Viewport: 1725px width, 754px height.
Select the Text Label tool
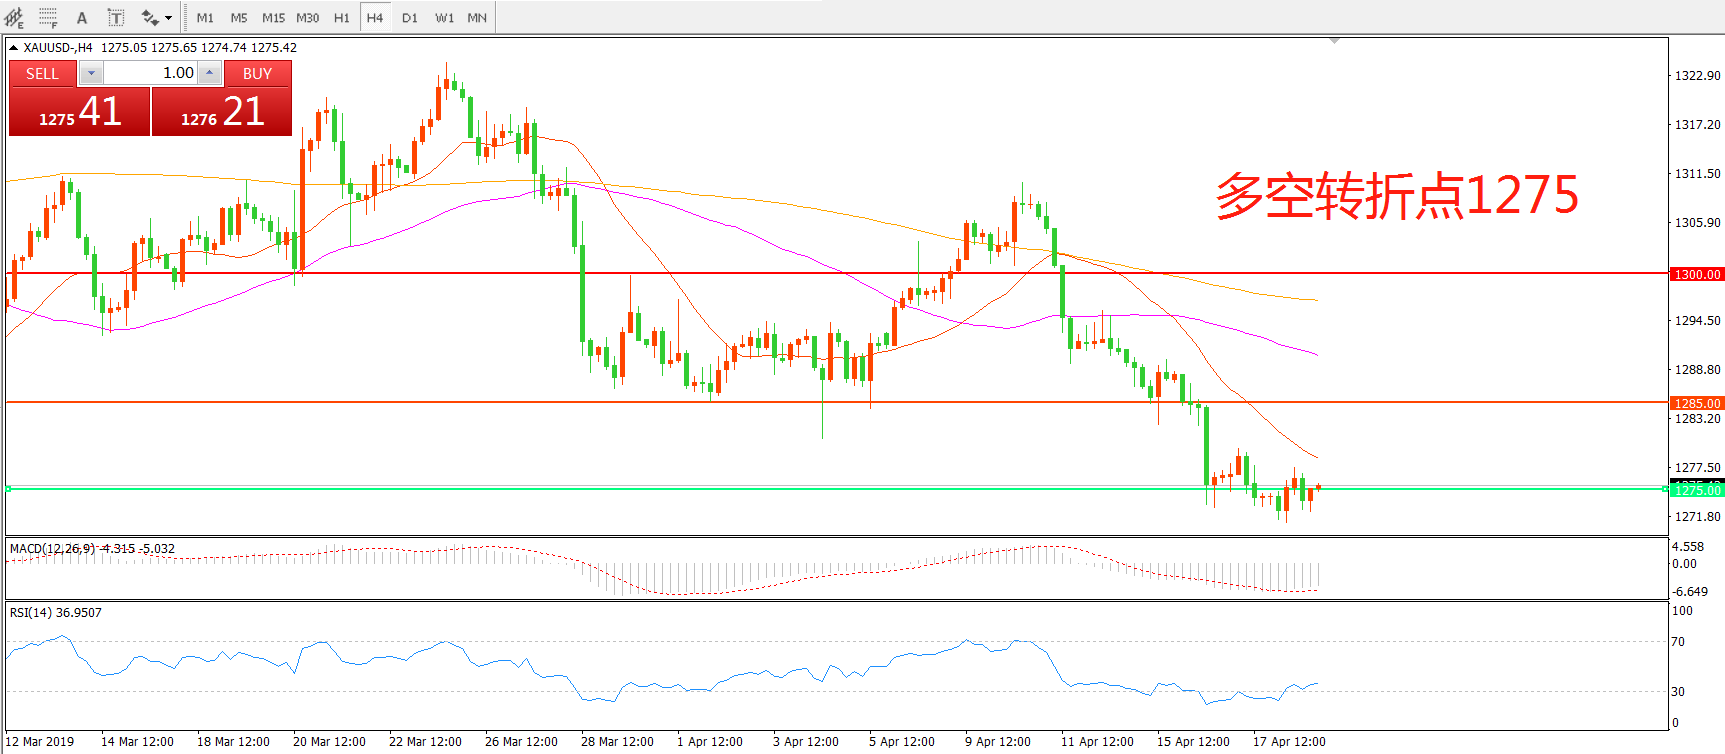pos(116,17)
